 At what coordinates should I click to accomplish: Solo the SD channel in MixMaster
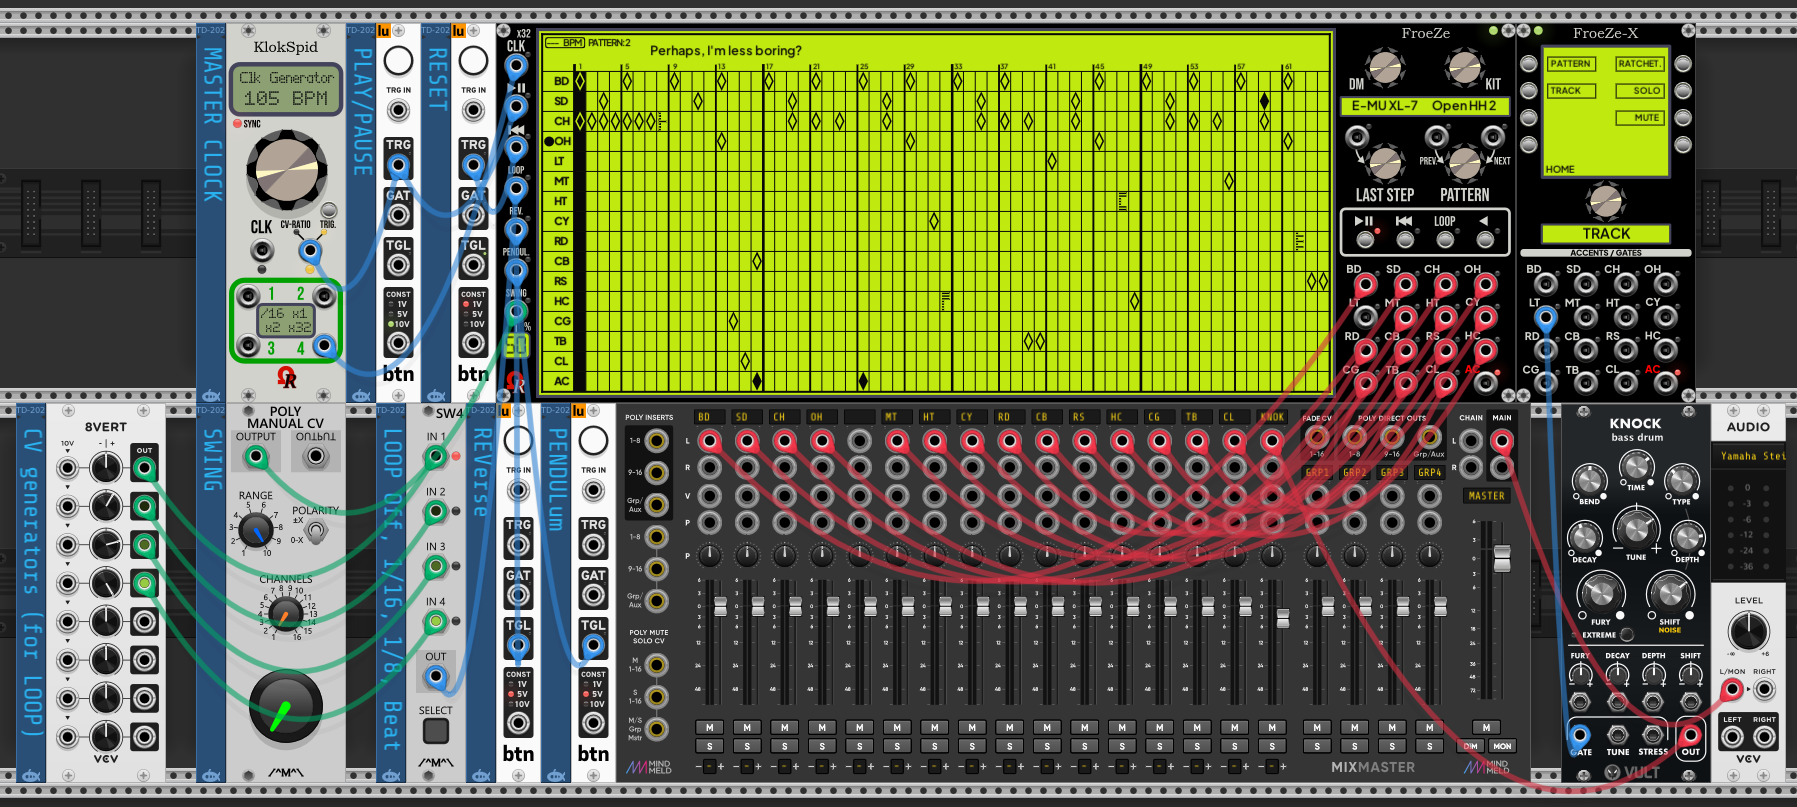point(747,746)
